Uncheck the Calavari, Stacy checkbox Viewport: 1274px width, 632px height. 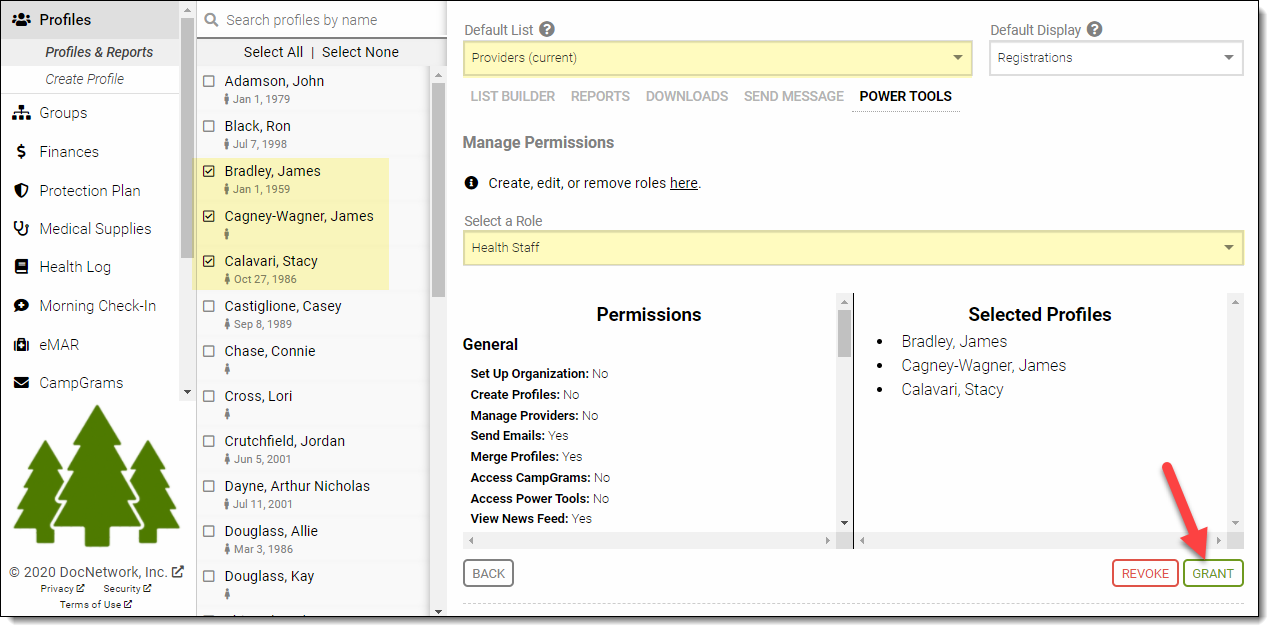209,261
